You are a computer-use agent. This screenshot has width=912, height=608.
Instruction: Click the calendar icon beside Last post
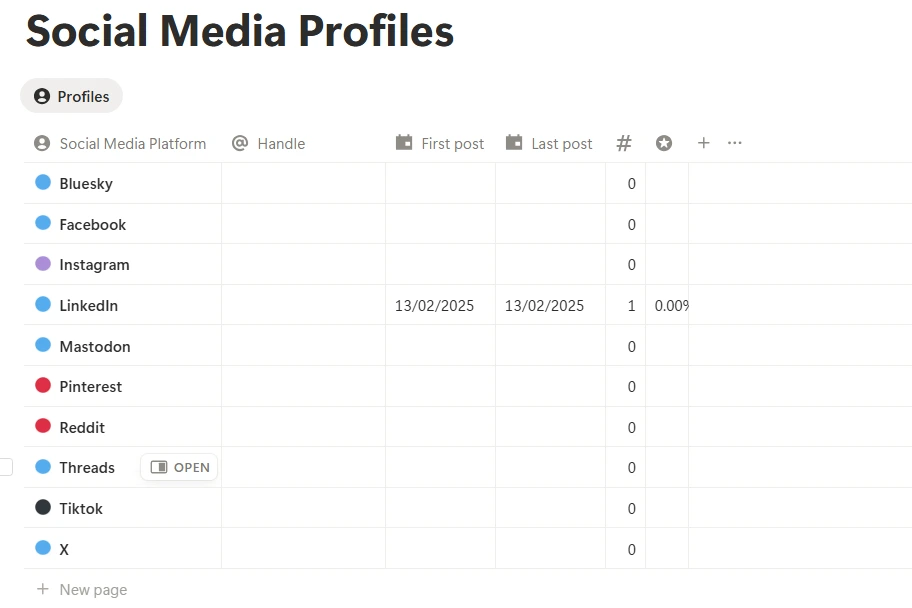(x=516, y=143)
